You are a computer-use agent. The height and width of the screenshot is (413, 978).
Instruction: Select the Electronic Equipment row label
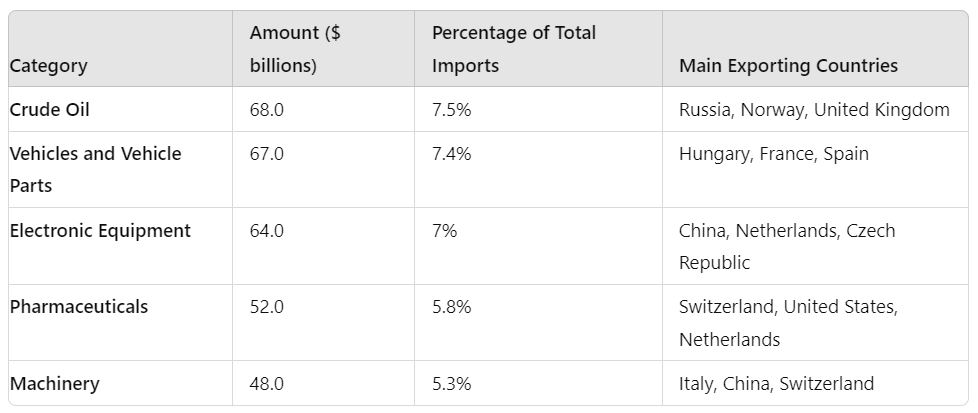coord(100,231)
